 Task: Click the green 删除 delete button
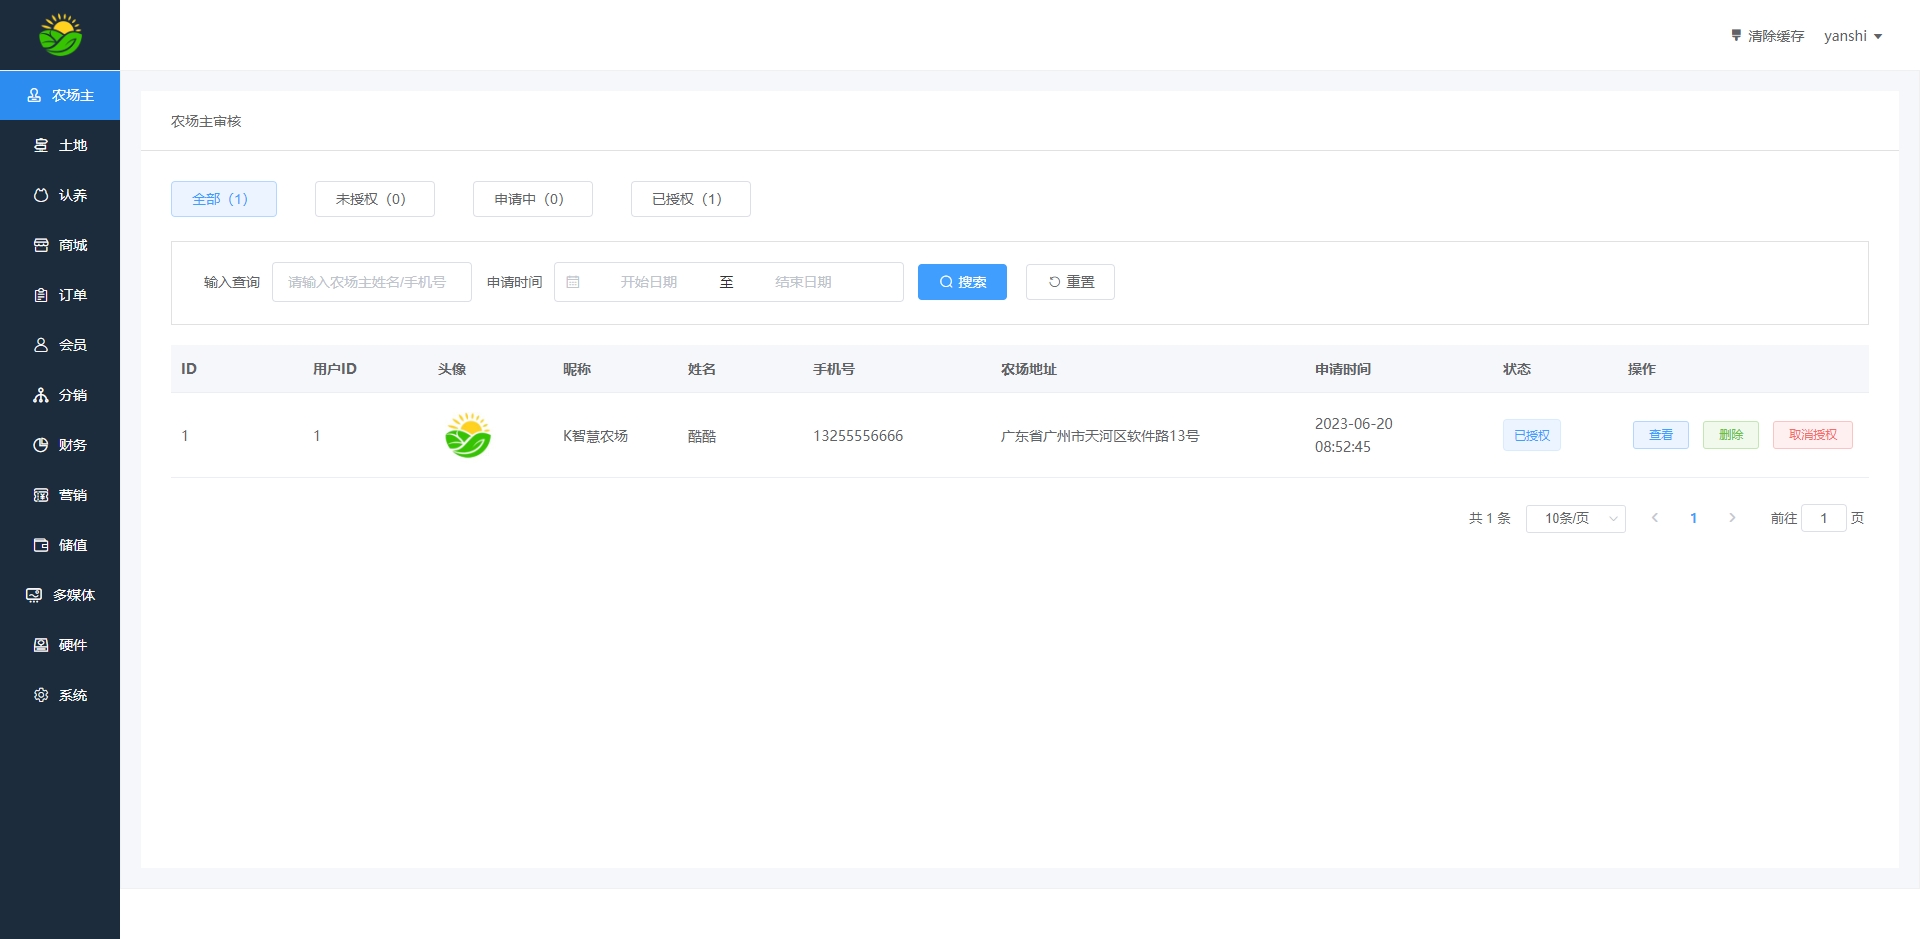coord(1730,435)
